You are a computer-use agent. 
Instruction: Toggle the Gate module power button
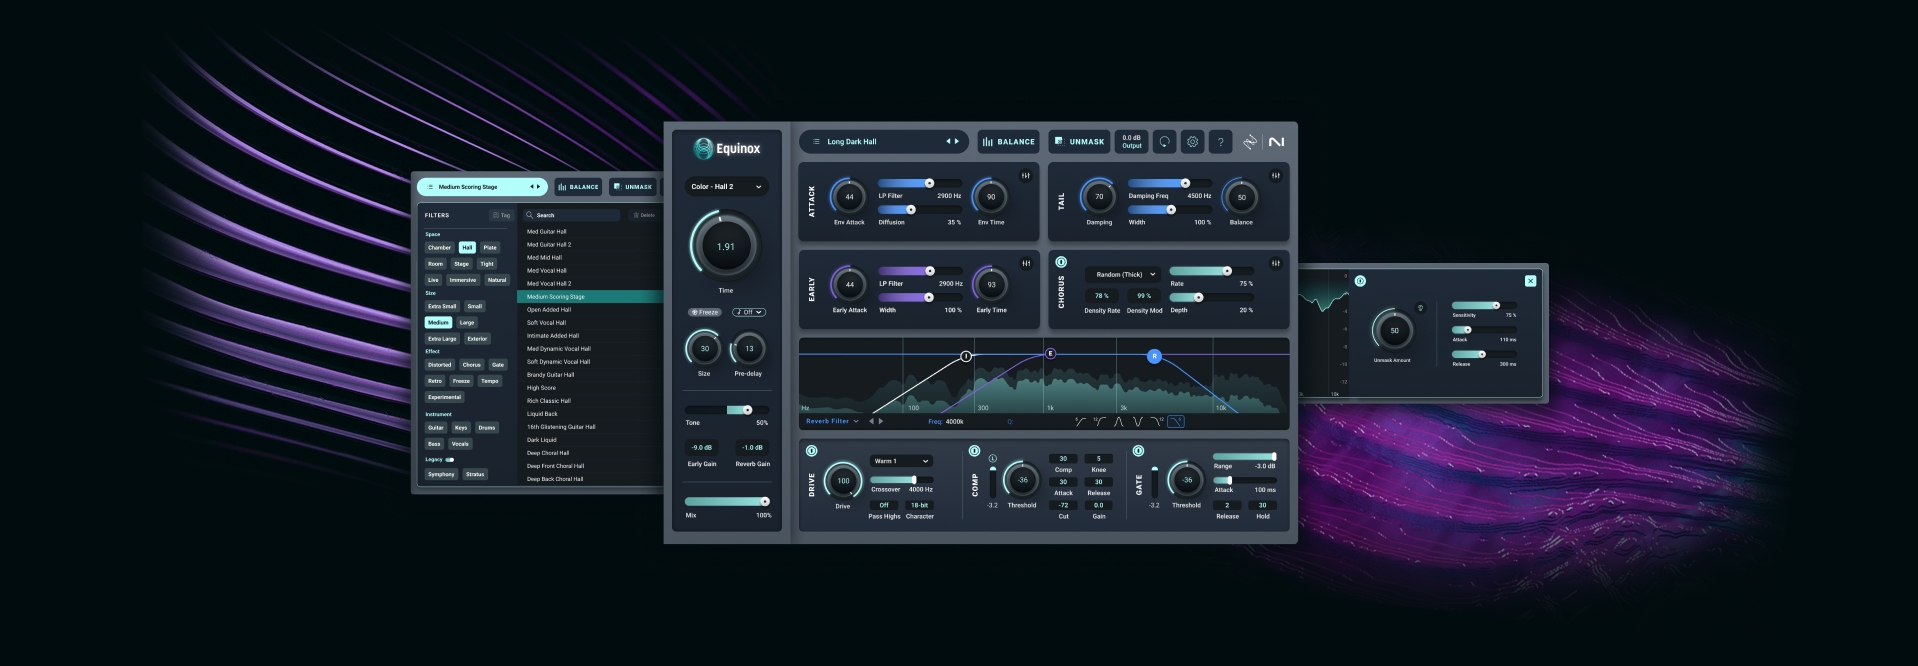[x=1138, y=451]
